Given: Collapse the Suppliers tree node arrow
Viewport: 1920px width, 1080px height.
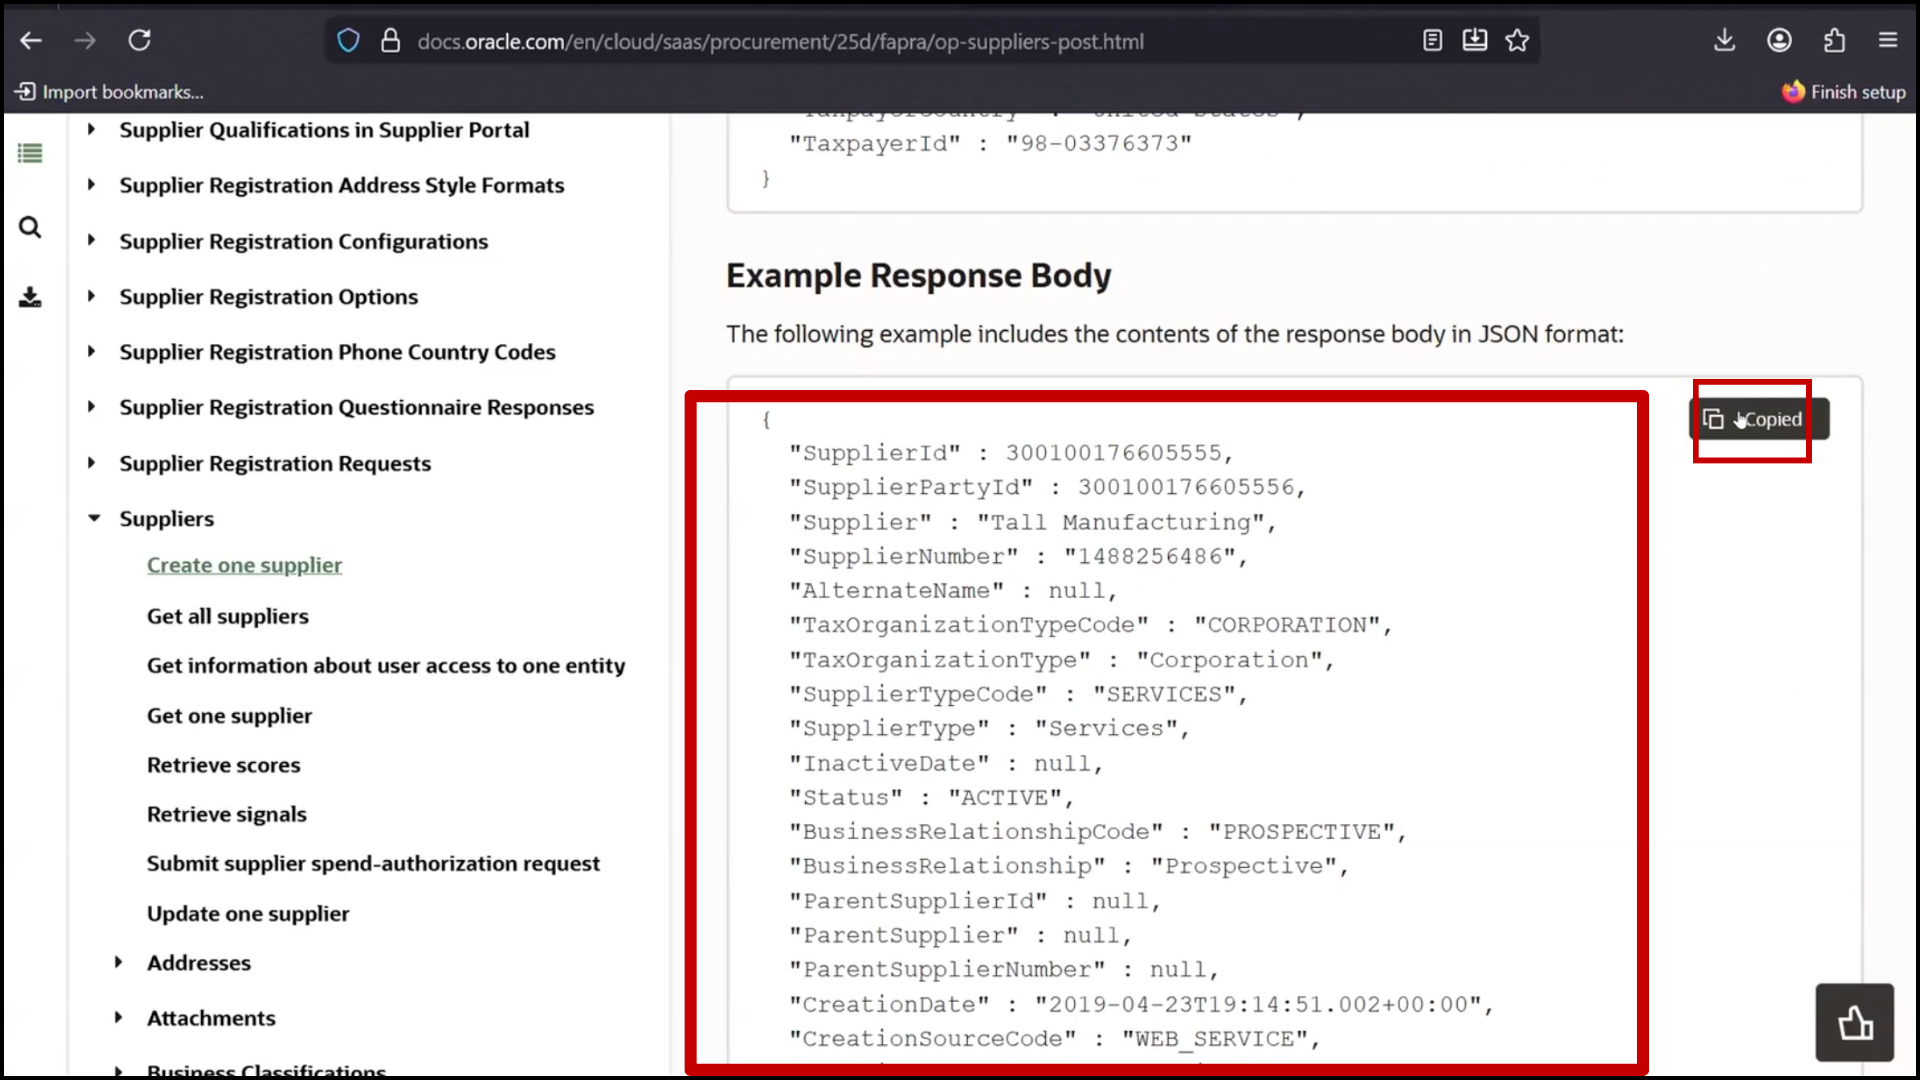Looking at the screenshot, I should pos(94,518).
